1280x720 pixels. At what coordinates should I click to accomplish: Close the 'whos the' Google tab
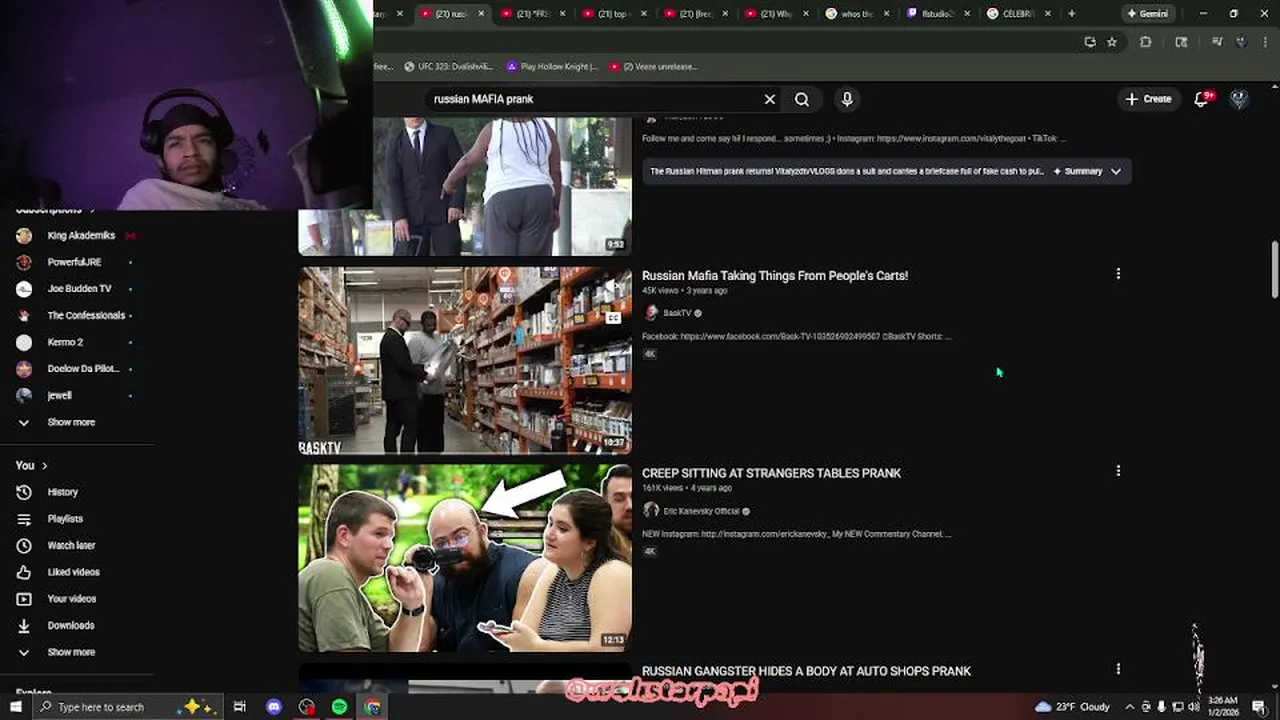point(886,14)
